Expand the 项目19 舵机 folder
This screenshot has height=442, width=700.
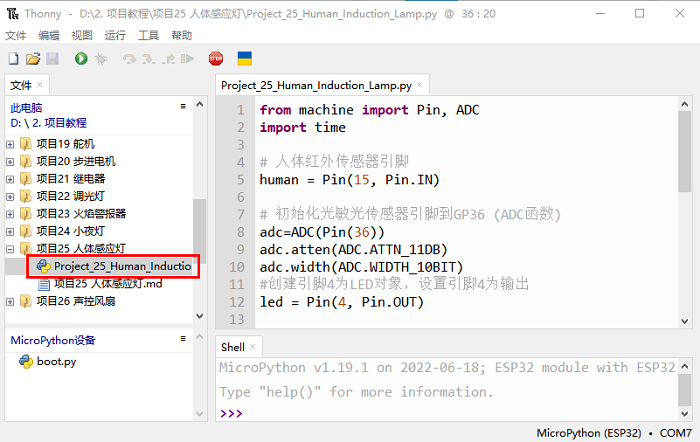[11, 144]
